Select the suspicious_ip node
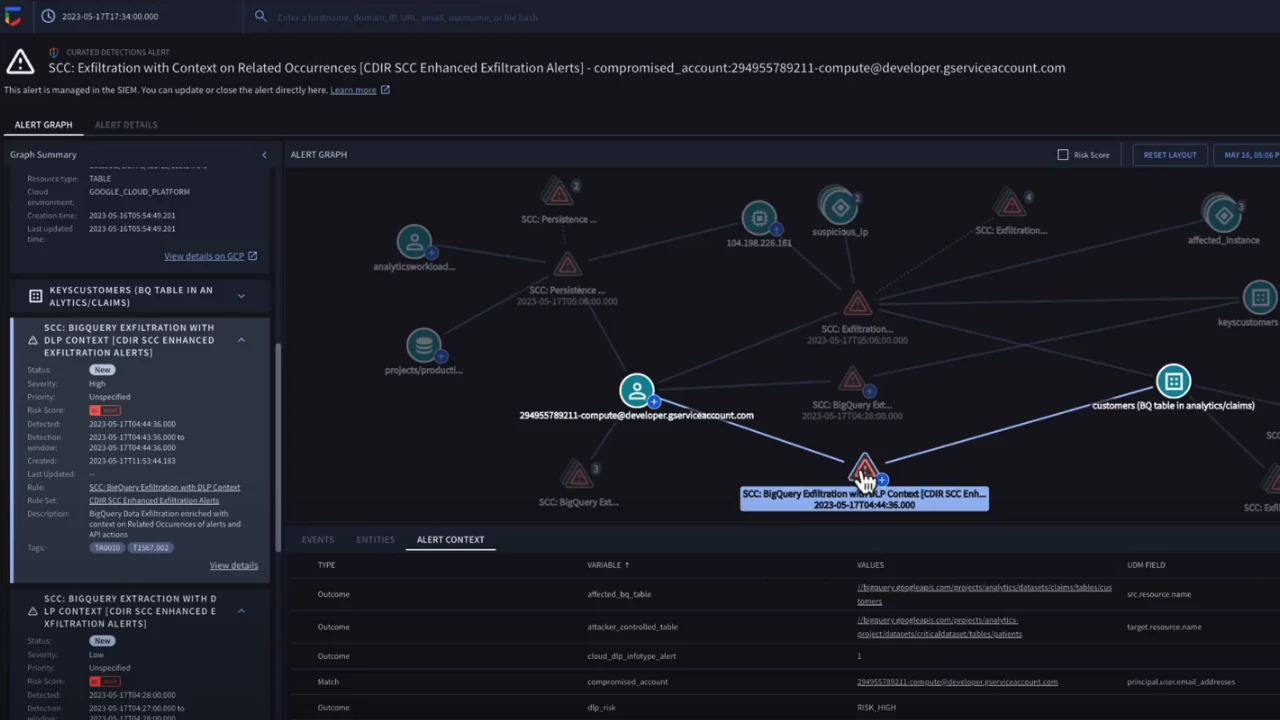This screenshot has width=1280, height=720. click(840, 207)
